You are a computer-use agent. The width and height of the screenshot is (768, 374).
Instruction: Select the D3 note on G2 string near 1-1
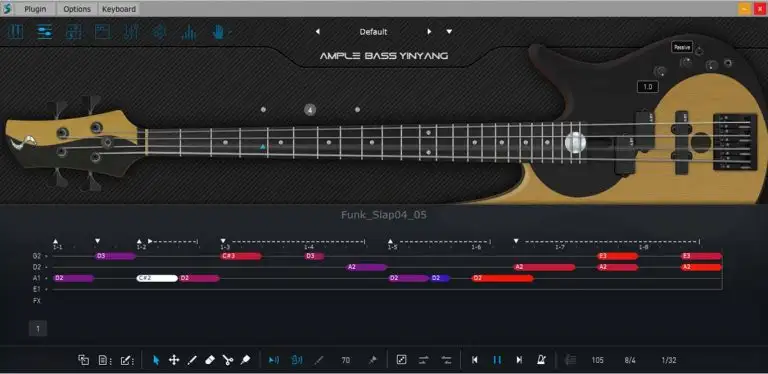(115, 256)
